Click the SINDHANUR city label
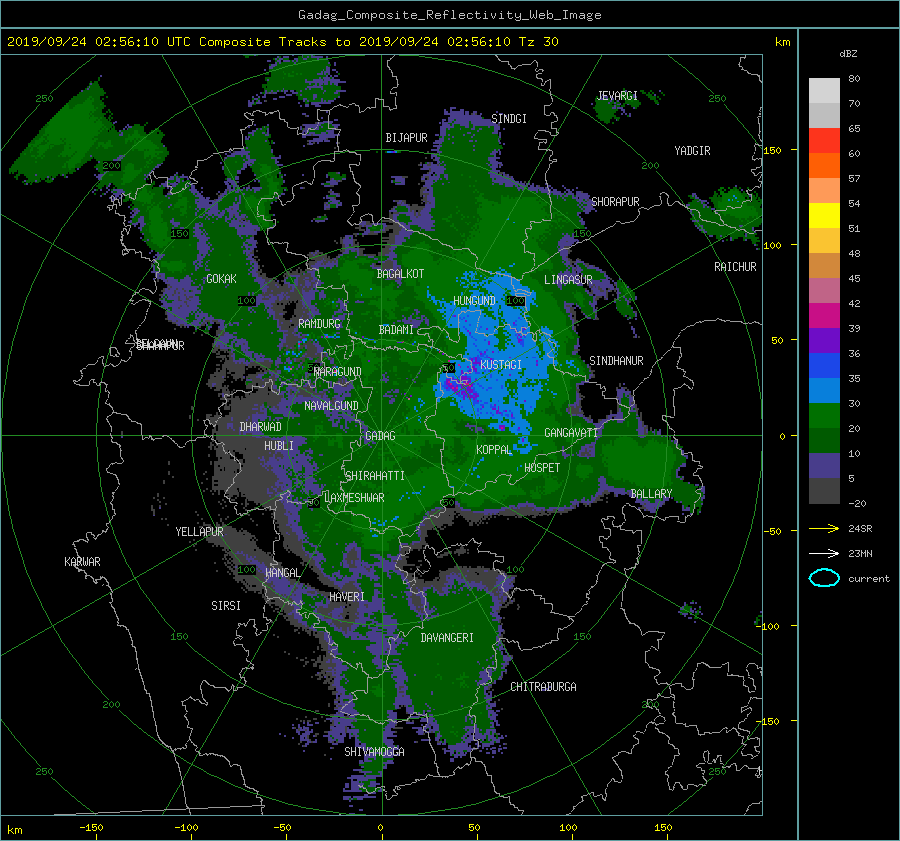The height and width of the screenshot is (841, 900). [616, 361]
